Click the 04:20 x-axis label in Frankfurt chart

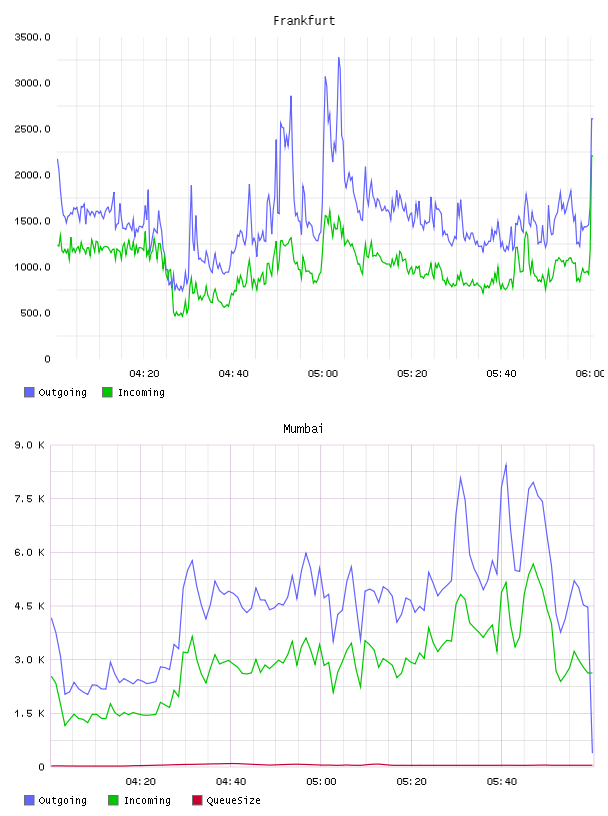144,374
